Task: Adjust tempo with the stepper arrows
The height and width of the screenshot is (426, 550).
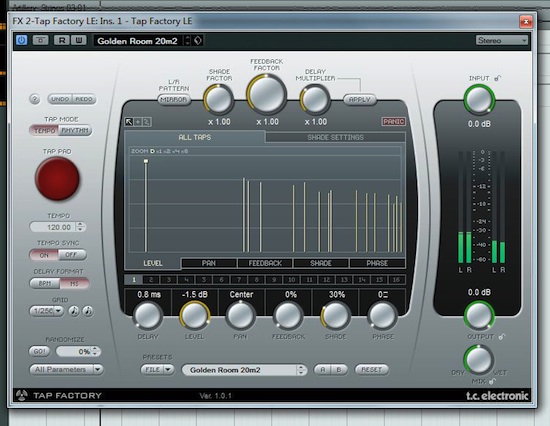Action: coord(81,227)
